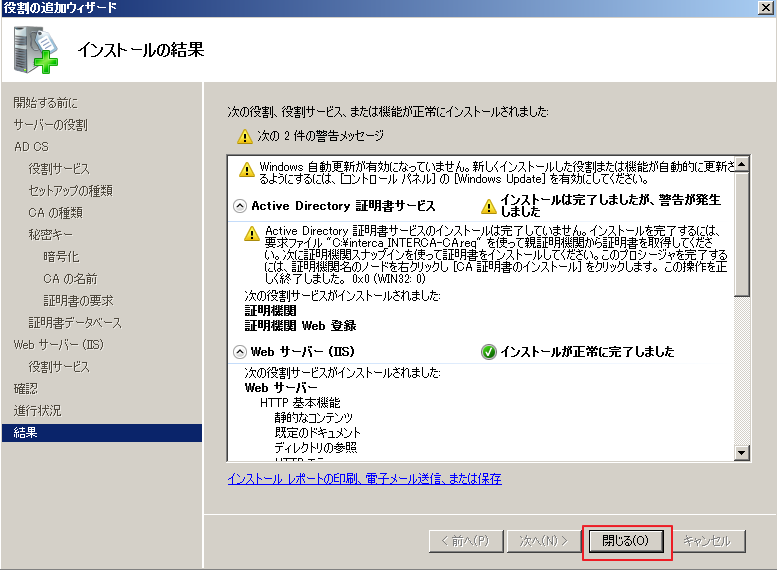Click the 証明機関 Web 登録 entry

click(300, 326)
